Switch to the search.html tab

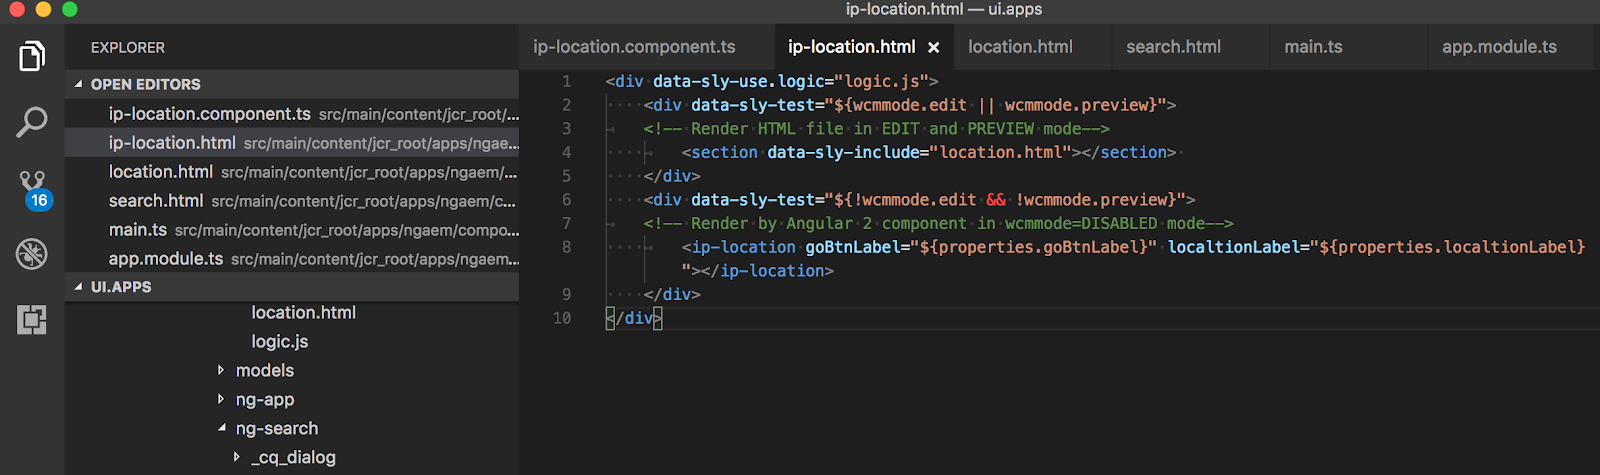[1173, 47]
